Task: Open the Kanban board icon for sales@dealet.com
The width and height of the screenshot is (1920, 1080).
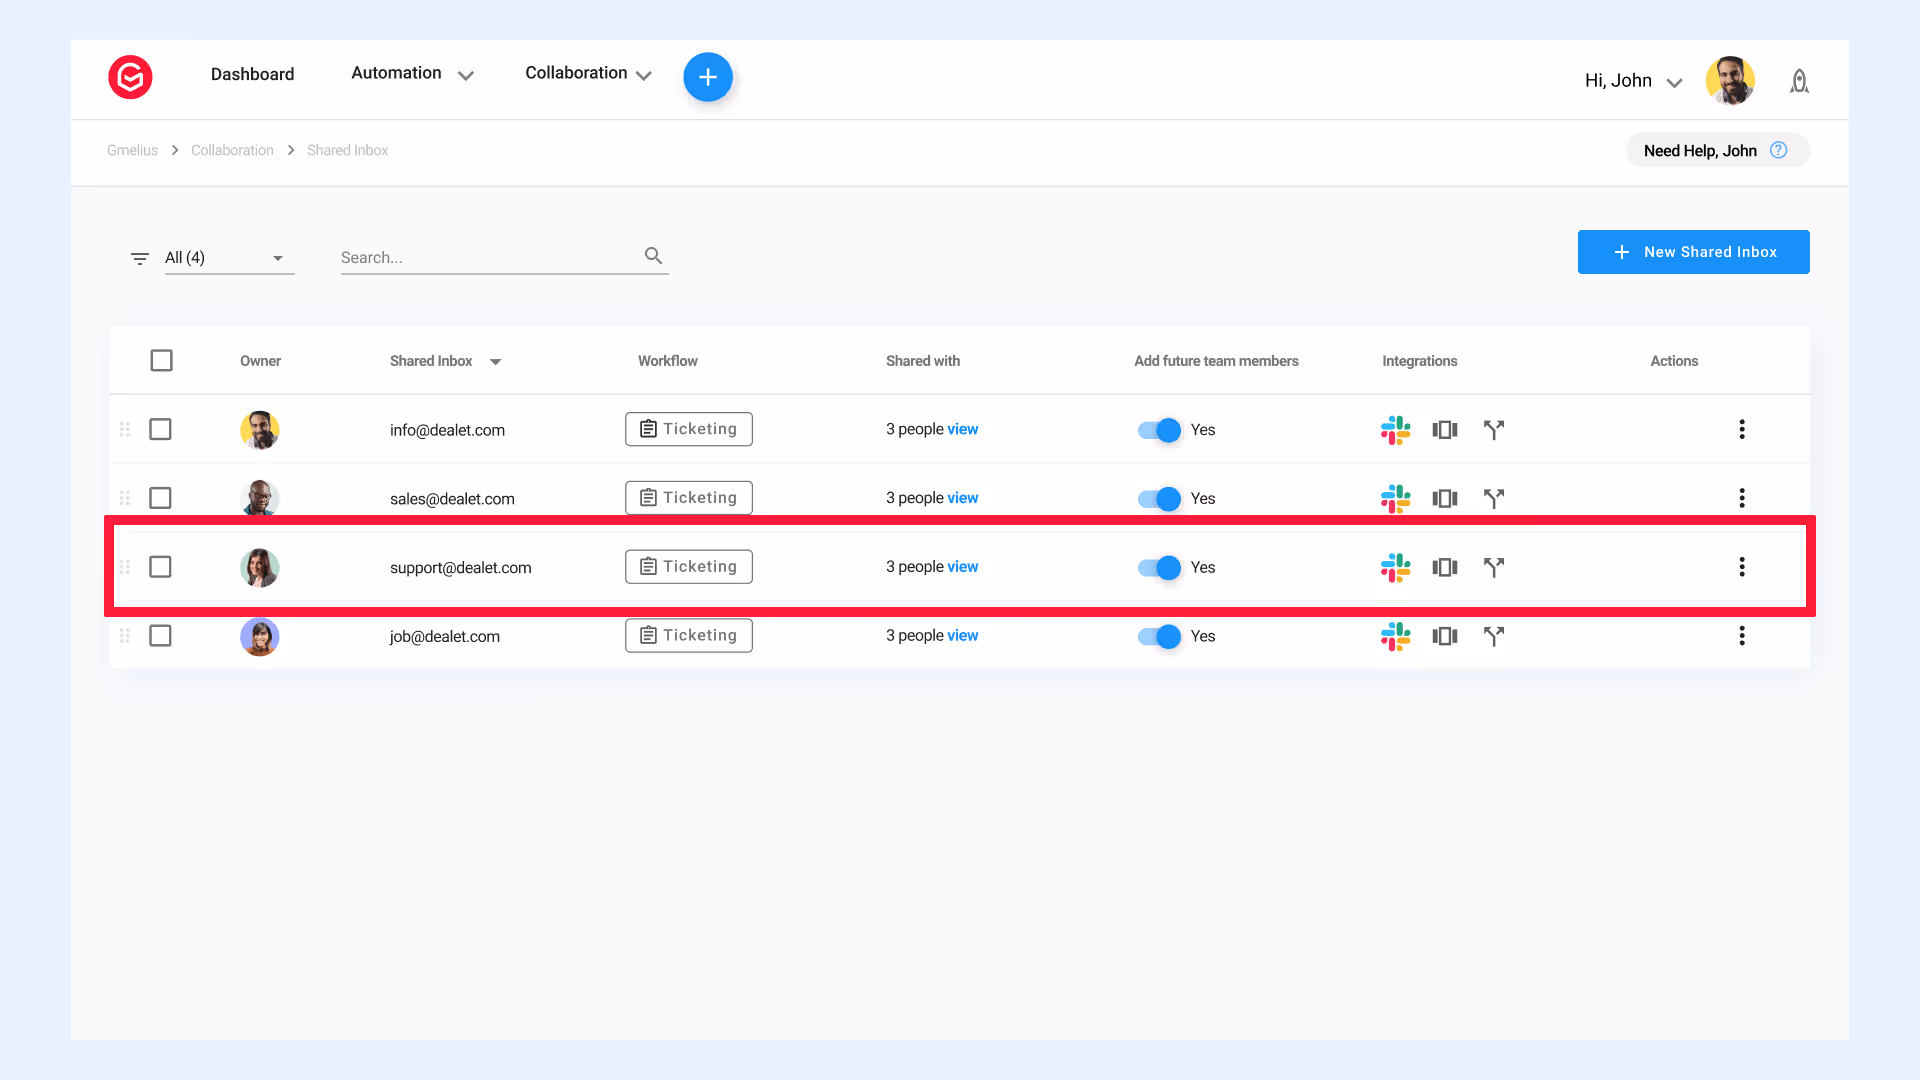Action: click(x=1444, y=498)
